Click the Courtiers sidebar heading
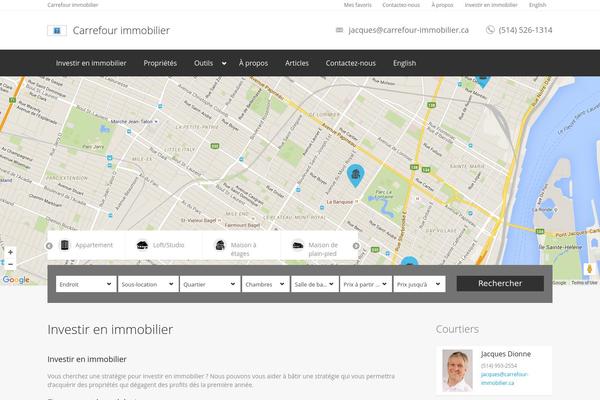The width and height of the screenshot is (600, 400). point(457,329)
